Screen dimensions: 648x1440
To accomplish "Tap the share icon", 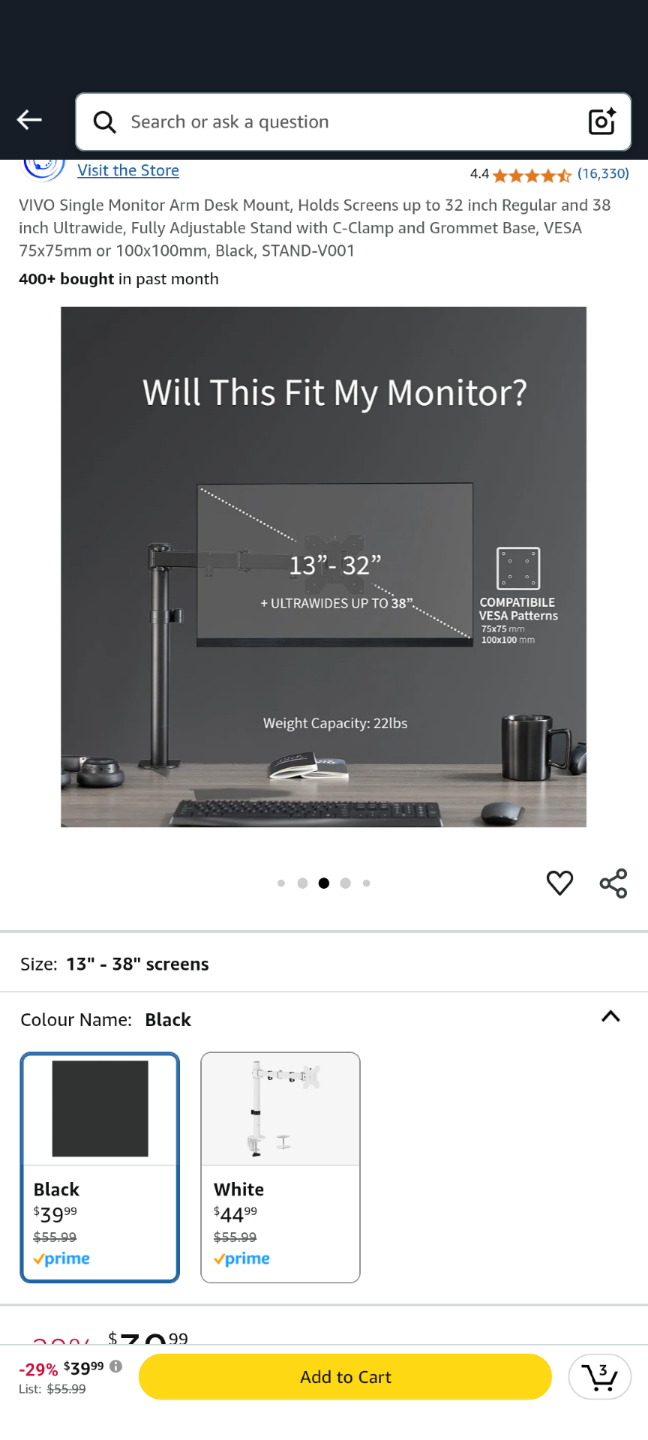I will pyautogui.click(x=613, y=883).
